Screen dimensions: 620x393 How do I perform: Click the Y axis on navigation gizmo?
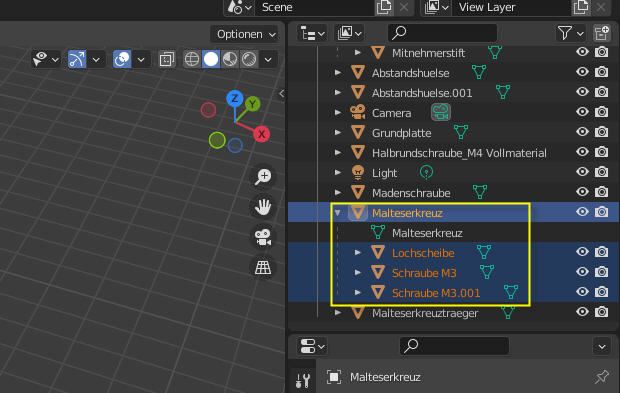pos(252,104)
